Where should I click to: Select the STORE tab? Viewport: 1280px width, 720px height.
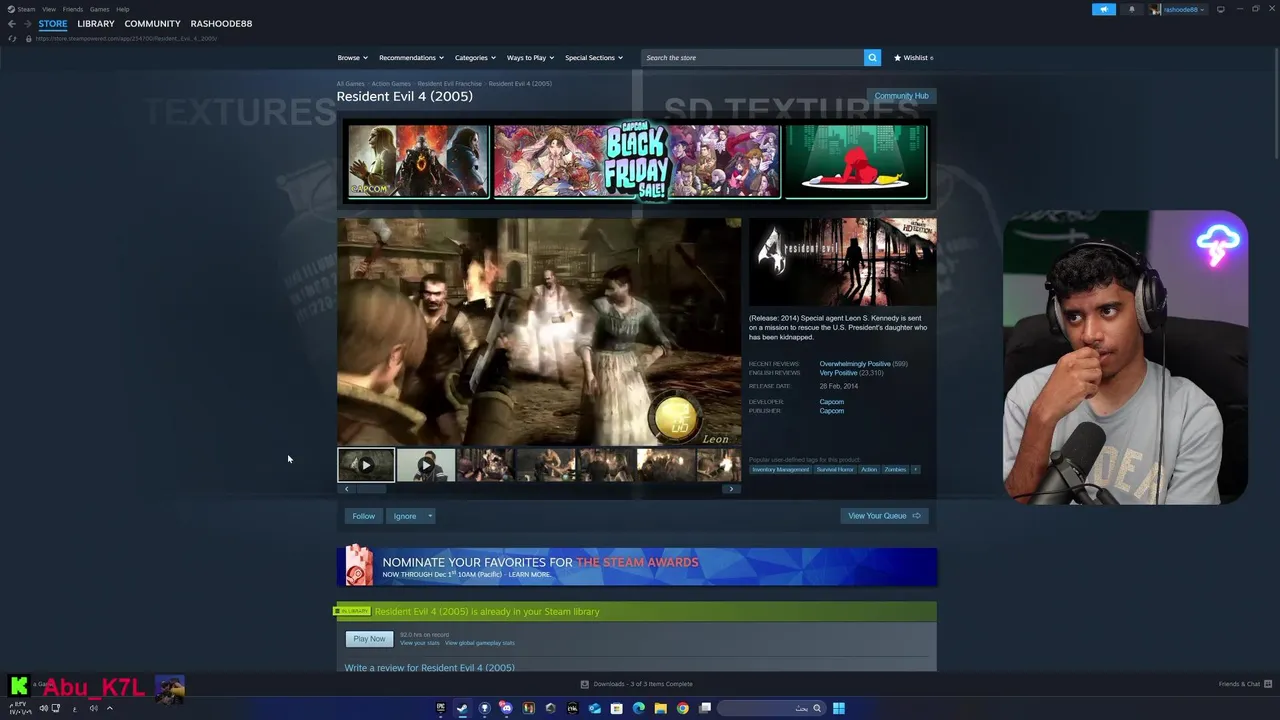53,23
